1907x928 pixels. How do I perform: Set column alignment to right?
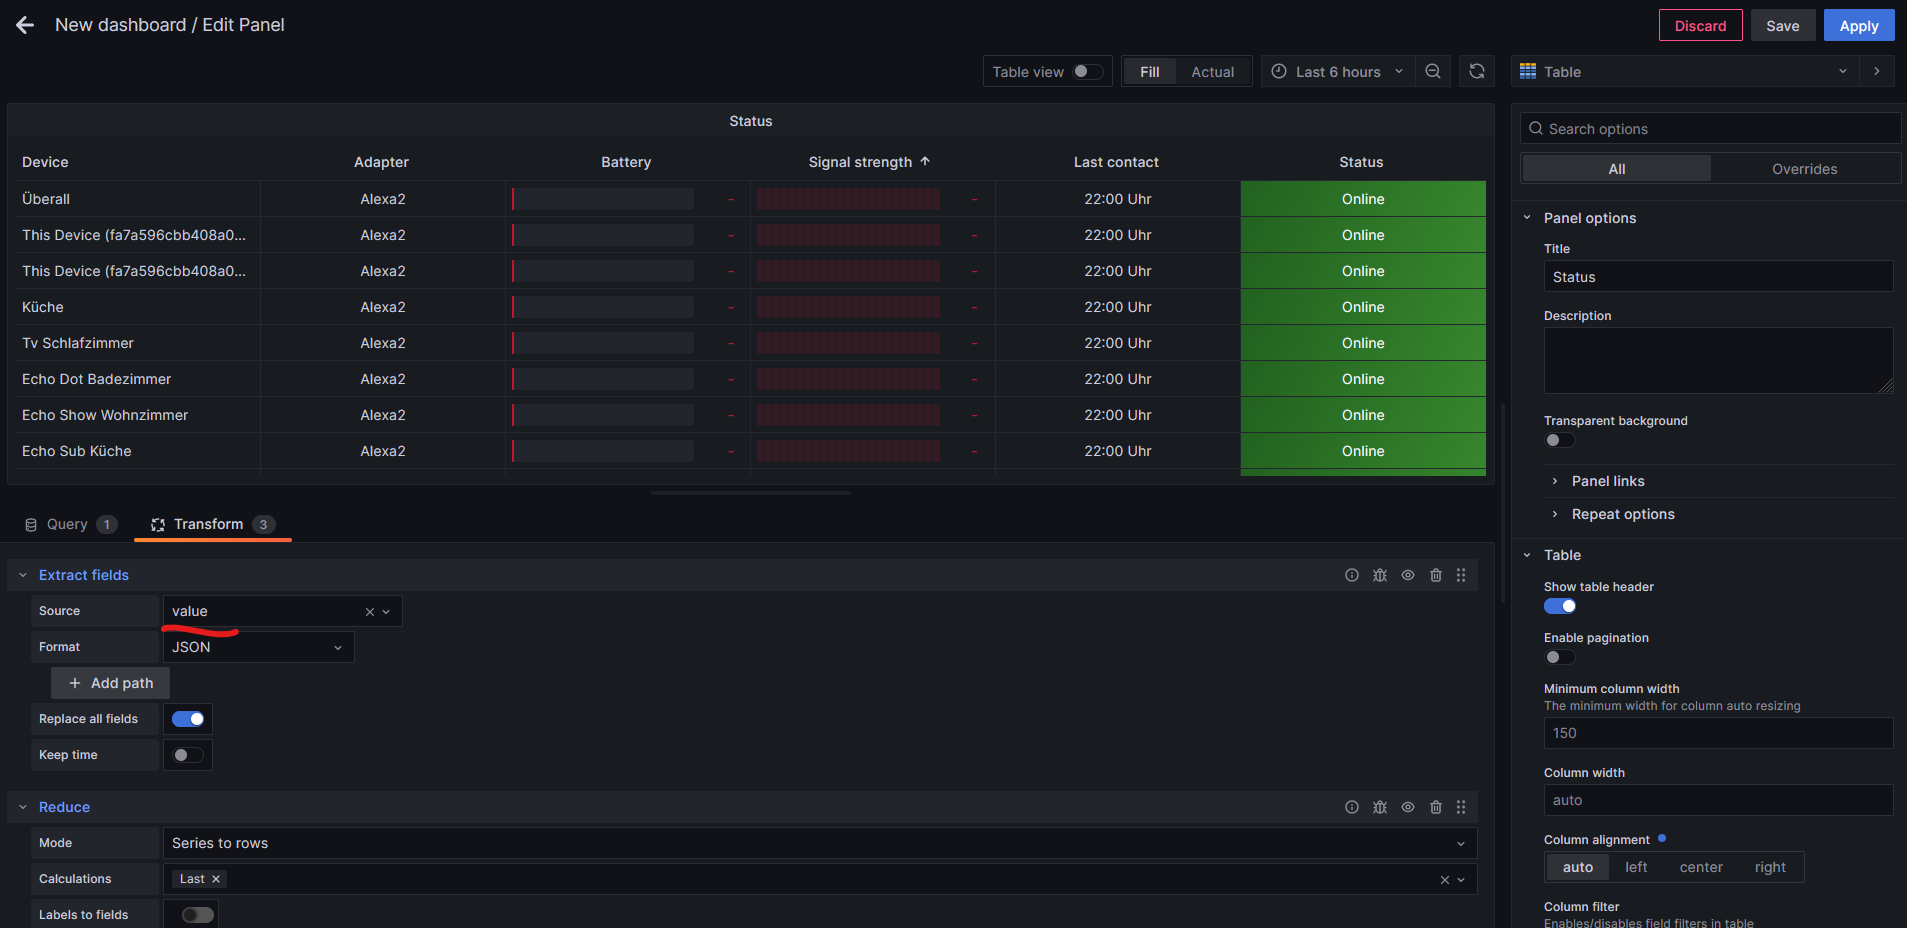click(1770, 867)
